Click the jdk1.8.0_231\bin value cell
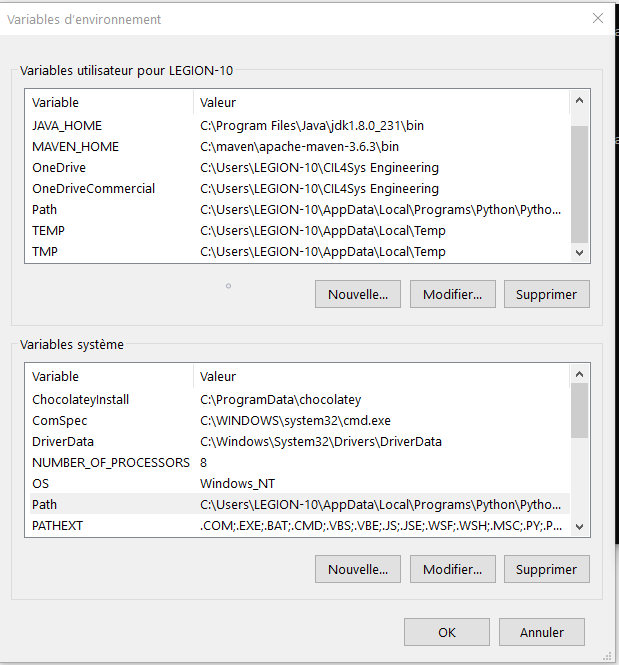Viewport: 619px width, 665px height. (312, 126)
